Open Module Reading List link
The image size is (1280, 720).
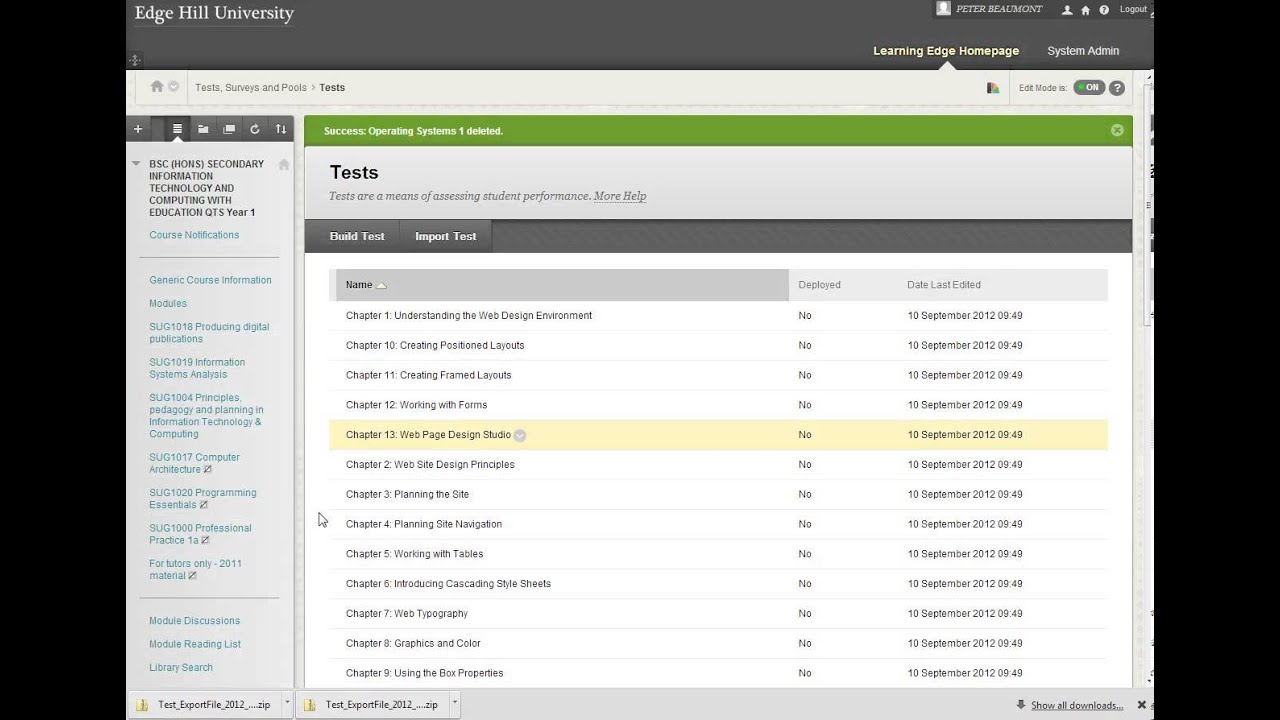coord(195,644)
